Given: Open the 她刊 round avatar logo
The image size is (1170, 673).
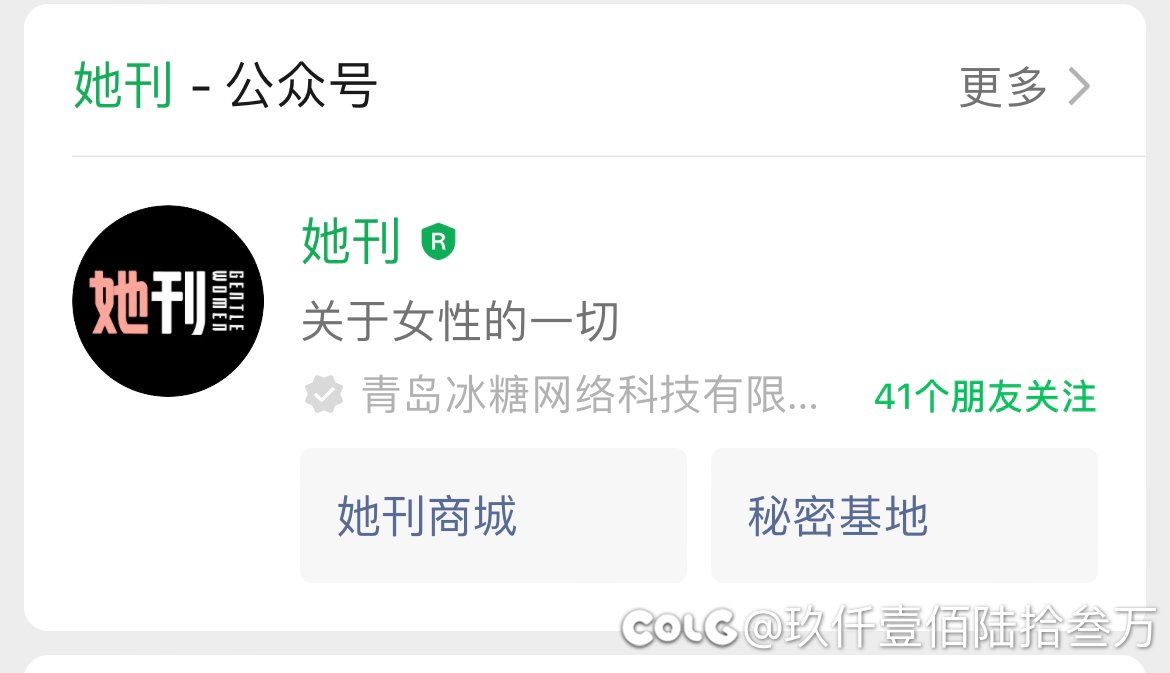Looking at the screenshot, I should pos(168,301).
